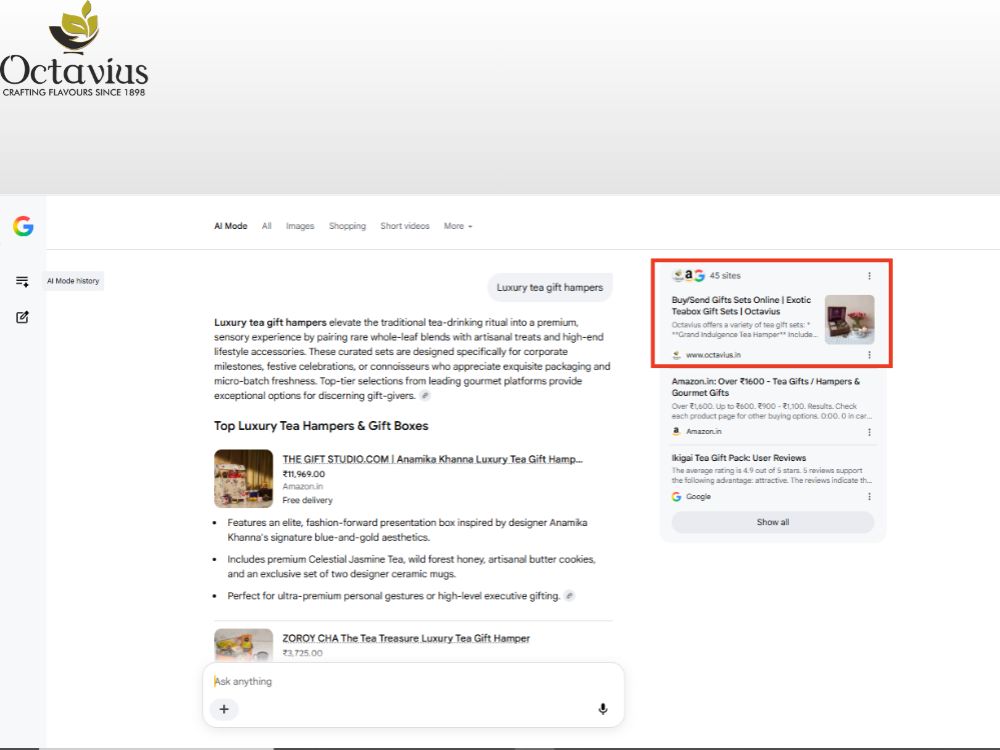Click the www.octavius.in source label

point(713,355)
